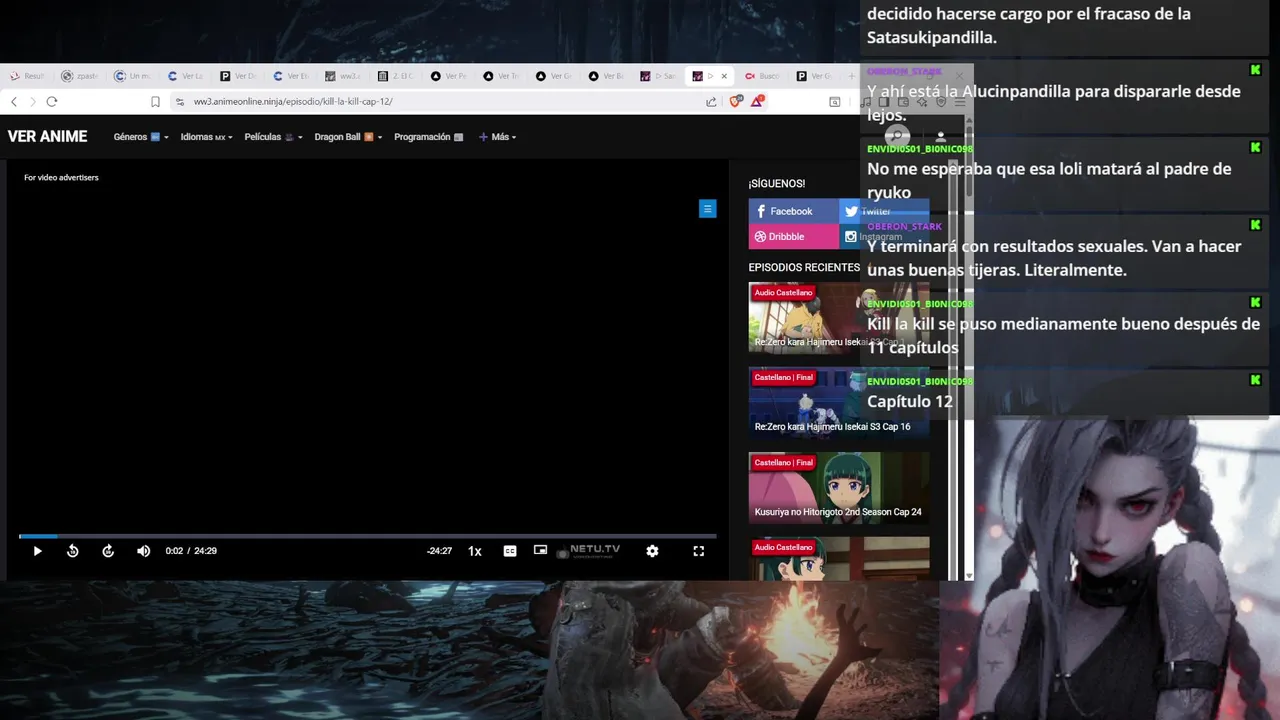Expand the Géneros dropdown menu
Viewport: 1280px width, 720px height.
[141, 137]
